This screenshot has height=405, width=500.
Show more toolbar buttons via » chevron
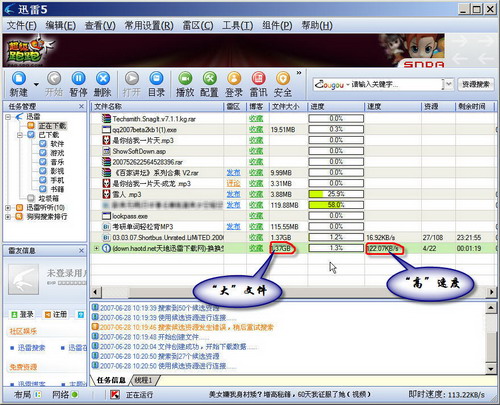[x=299, y=73]
